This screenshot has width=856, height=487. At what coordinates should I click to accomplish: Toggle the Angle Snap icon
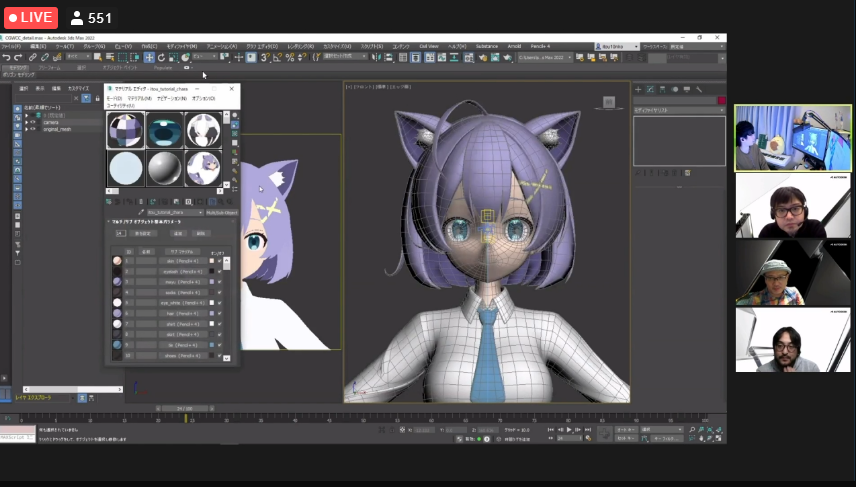277,57
